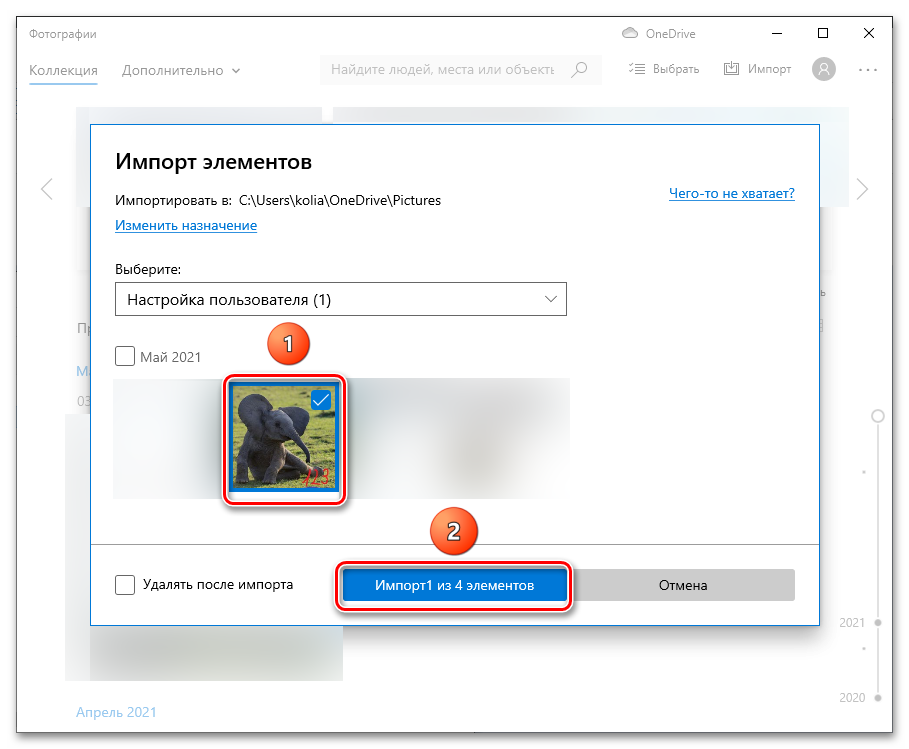Open the user account avatar
This screenshot has height=749, width=909.
click(x=823, y=69)
